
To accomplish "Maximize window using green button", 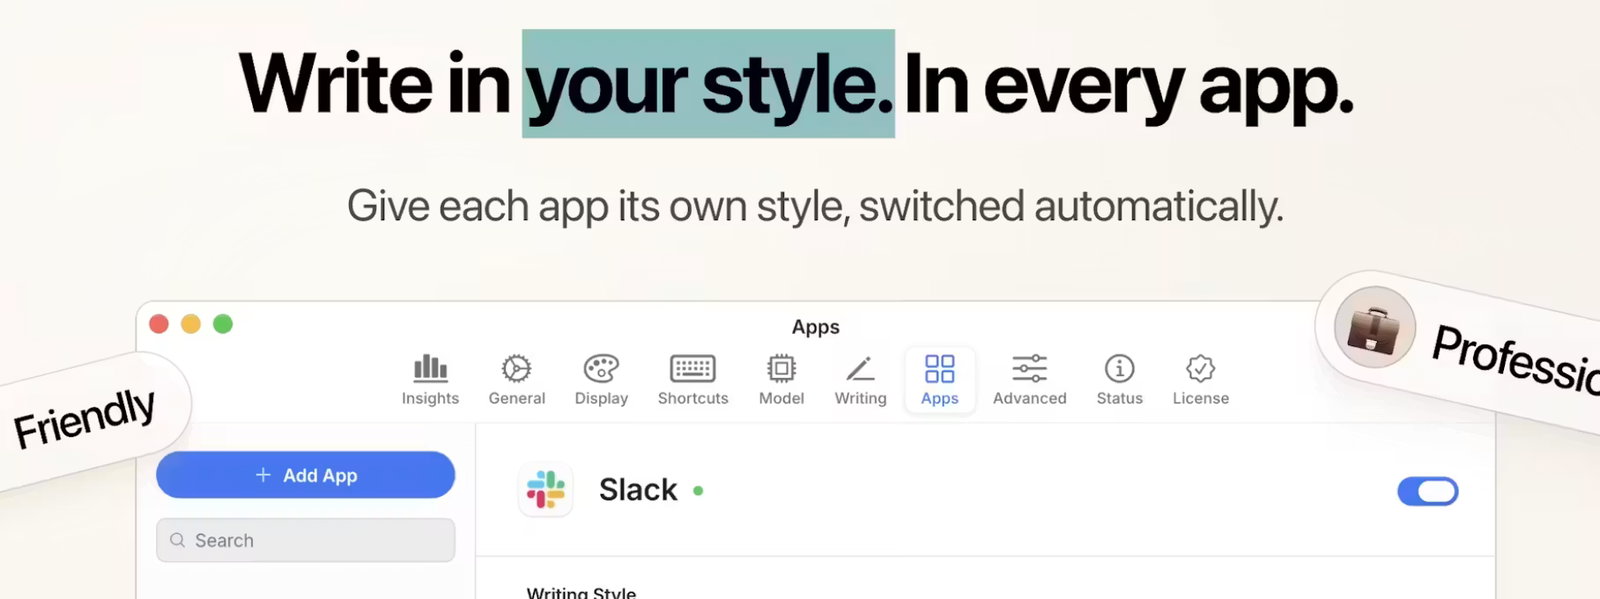I will [223, 324].
